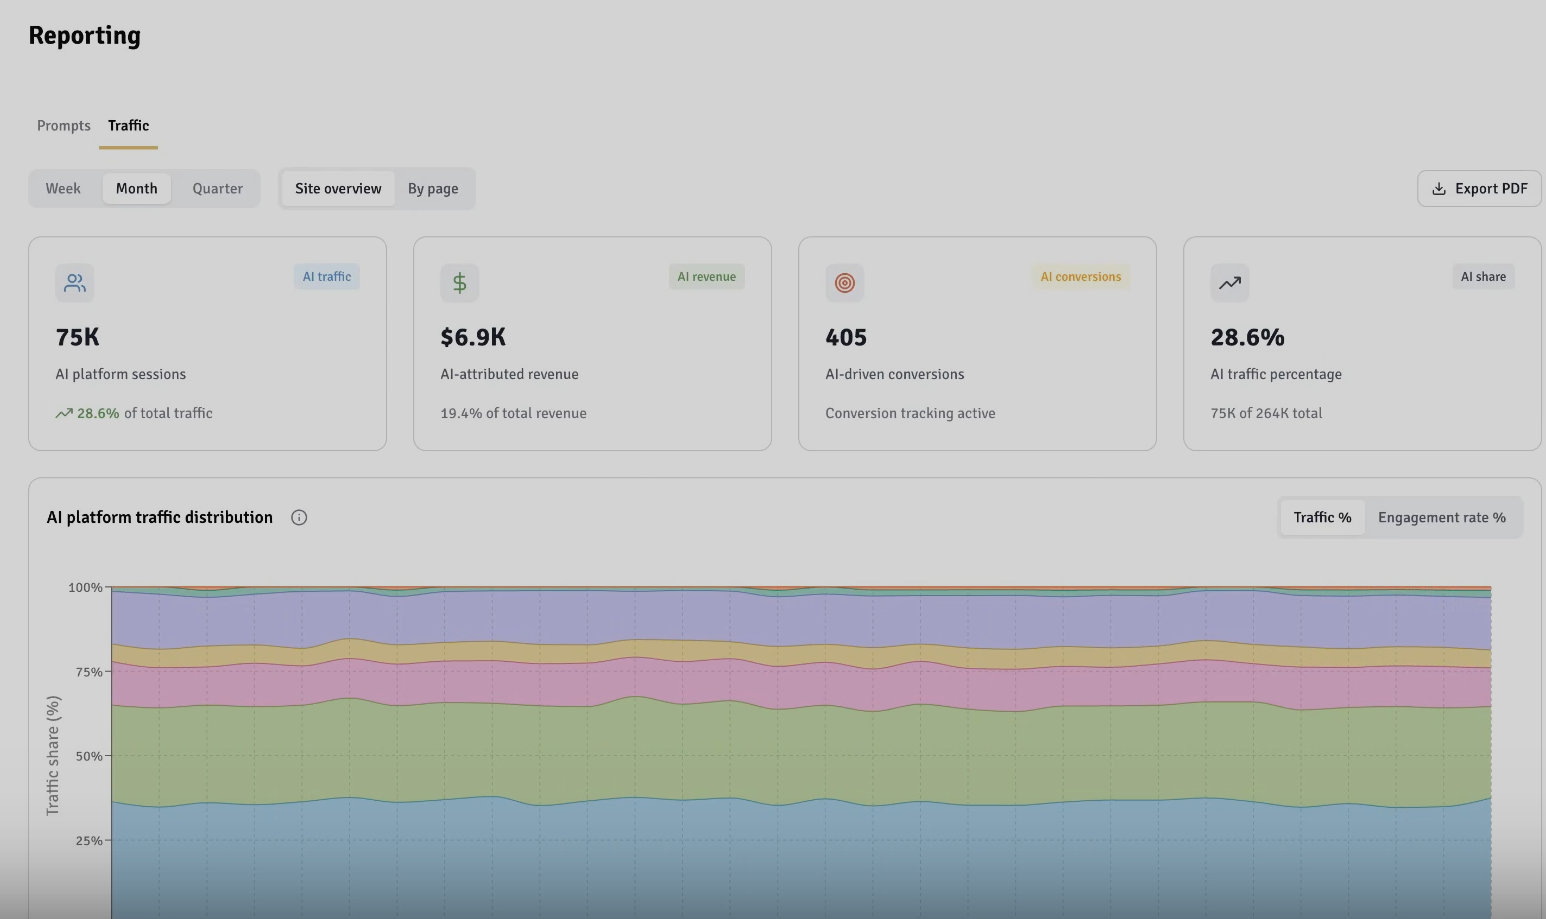Click the 100% y-axis label
The height and width of the screenshot is (919, 1546).
pos(85,588)
